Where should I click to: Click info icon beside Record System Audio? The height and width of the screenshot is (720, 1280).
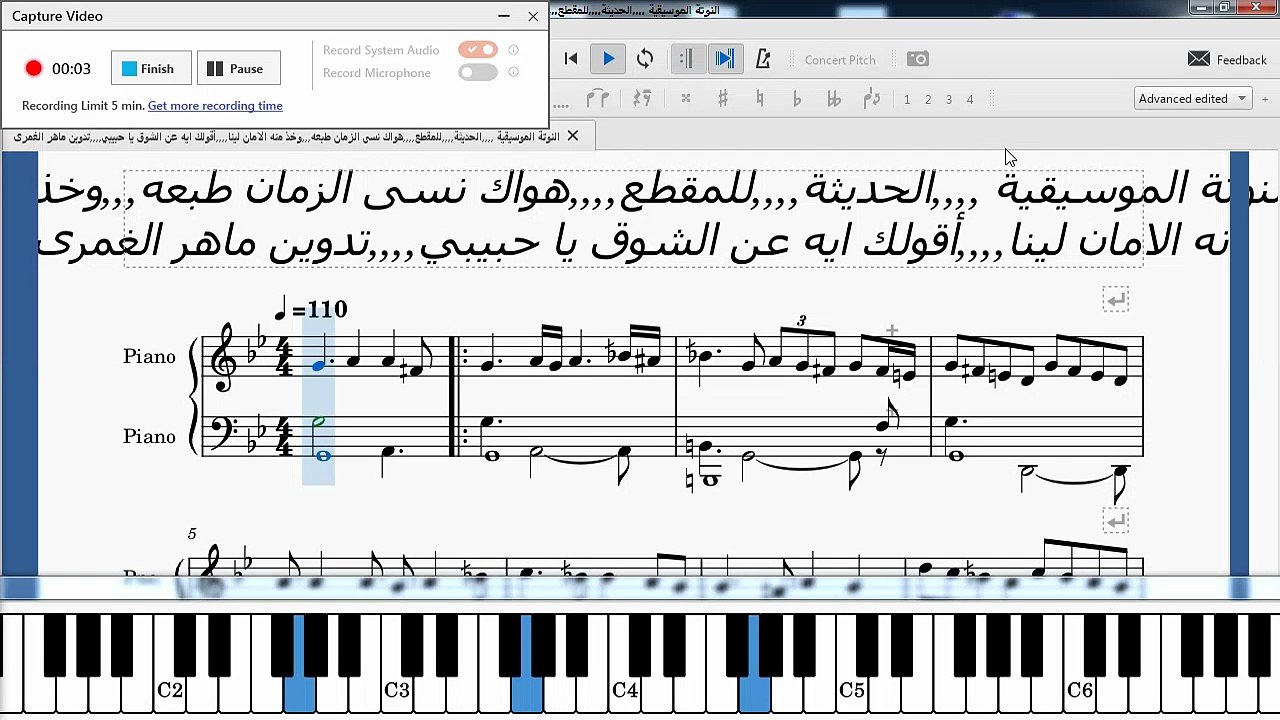[513, 50]
